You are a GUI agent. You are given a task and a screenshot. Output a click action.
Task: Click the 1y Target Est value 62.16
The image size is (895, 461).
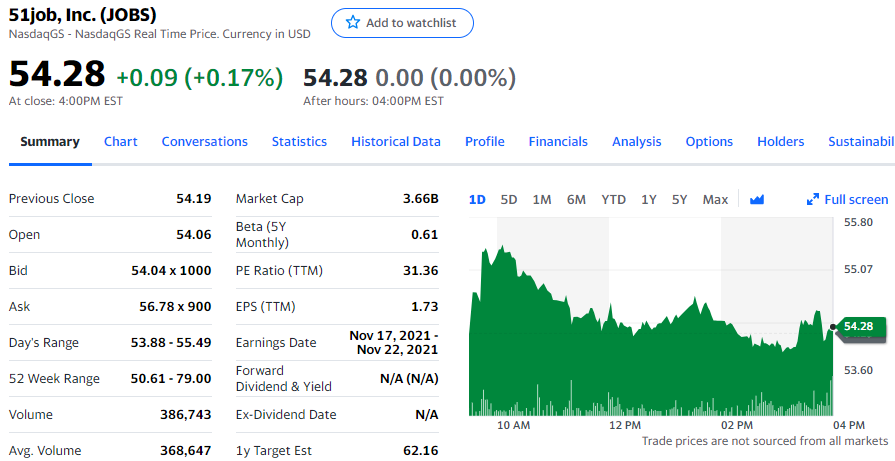click(x=421, y=450)
